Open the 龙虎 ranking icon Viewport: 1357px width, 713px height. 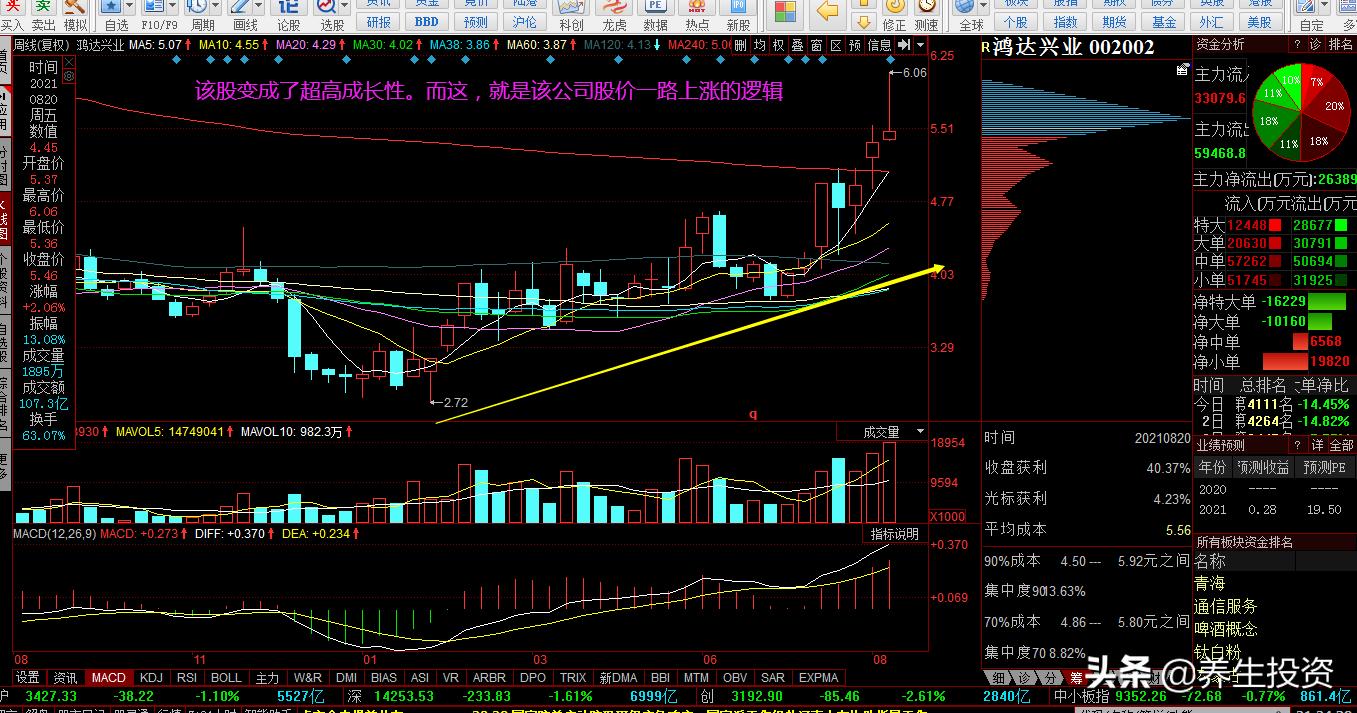614,8
